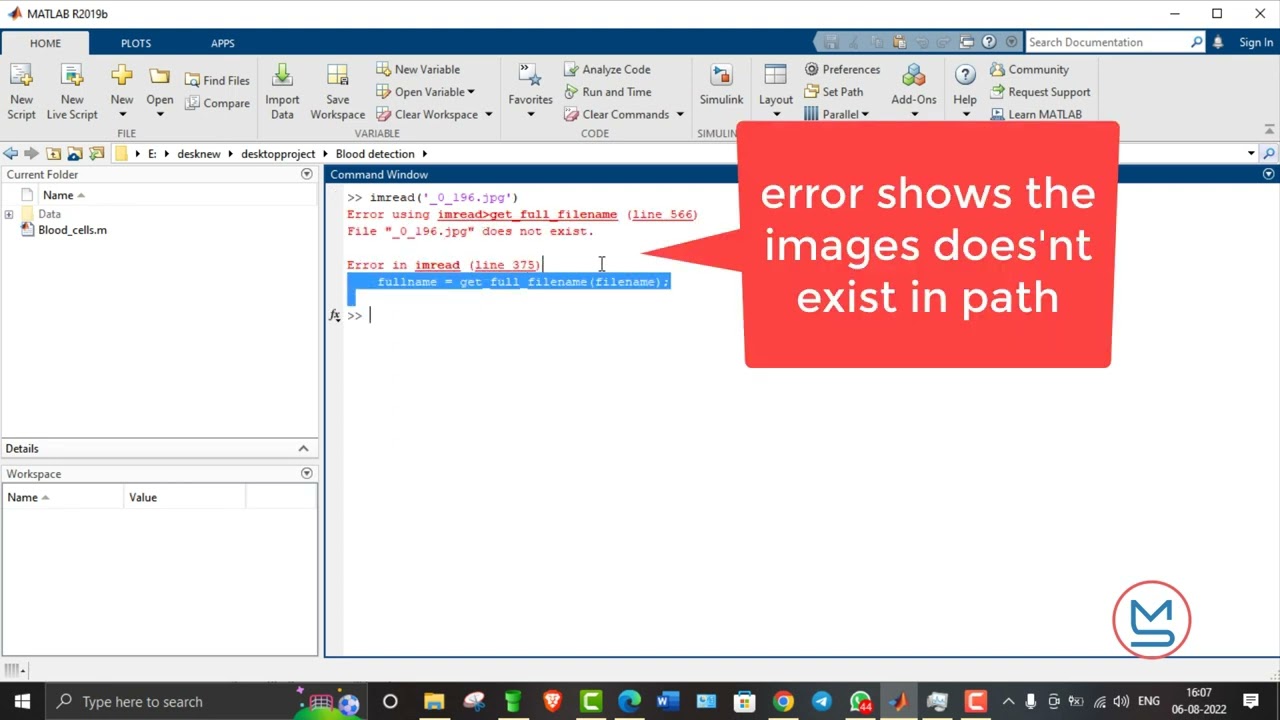
Task: Open File Explorer from the taskbar
Action: coord(433,701)
